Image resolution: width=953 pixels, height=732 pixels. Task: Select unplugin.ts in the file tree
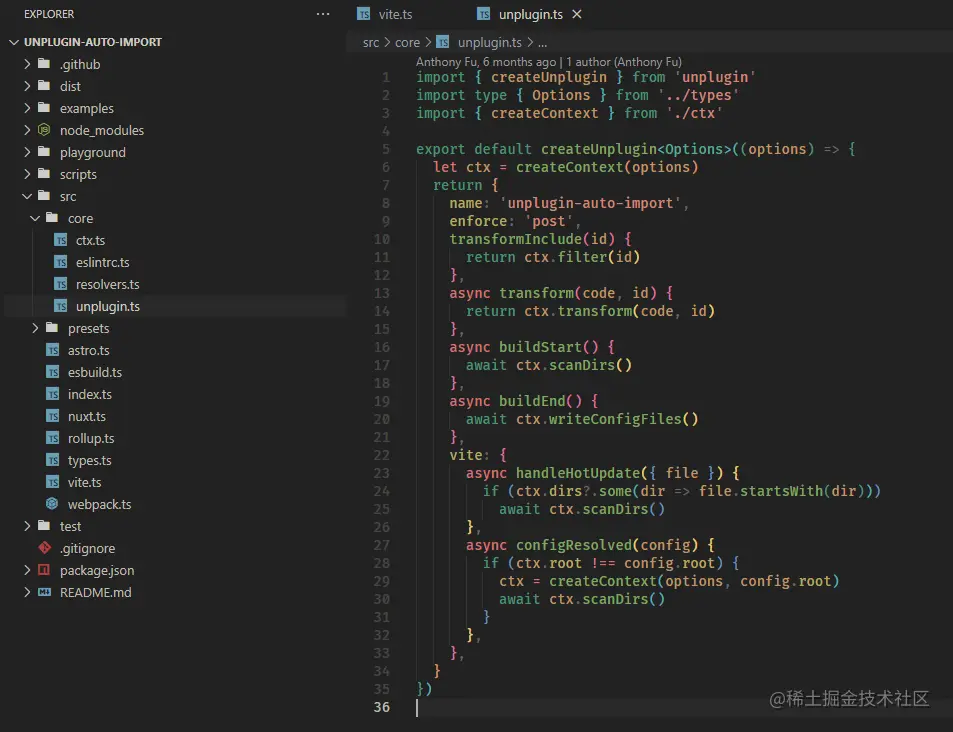pos(108,306)
